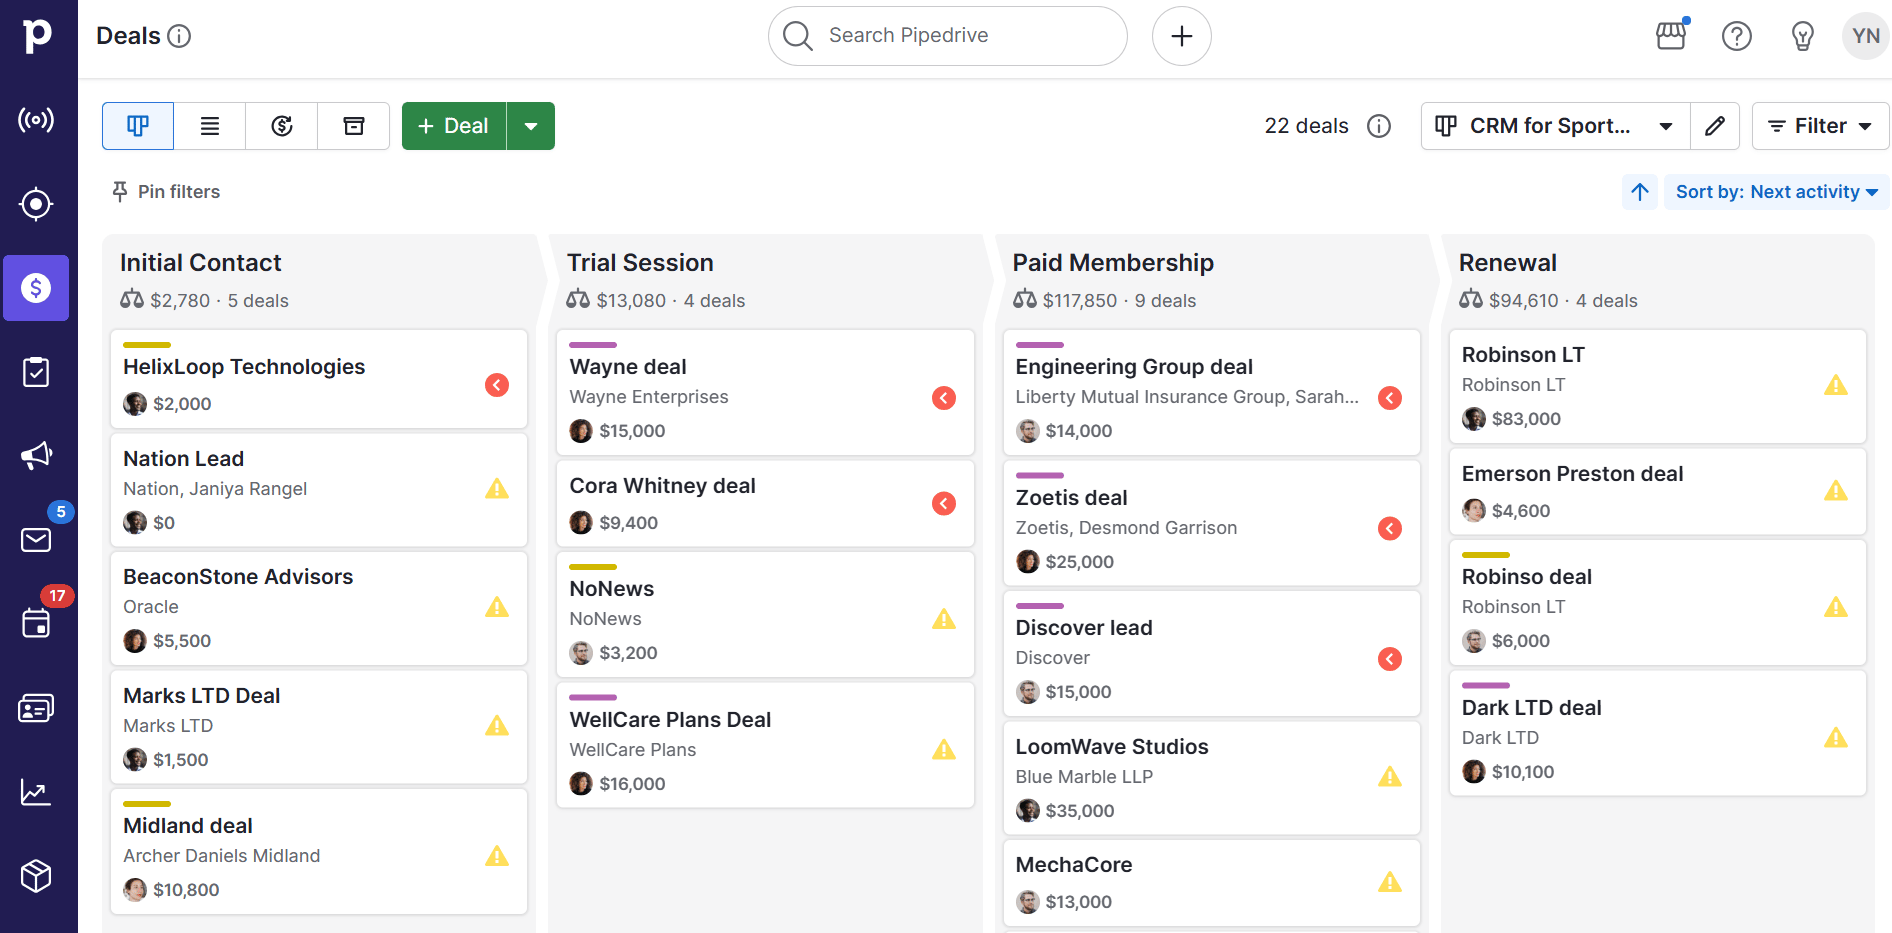The height and width of the screenshot is (933, 1892).
Task: Open Contacts from the sidebar
Action: point(36,707)
